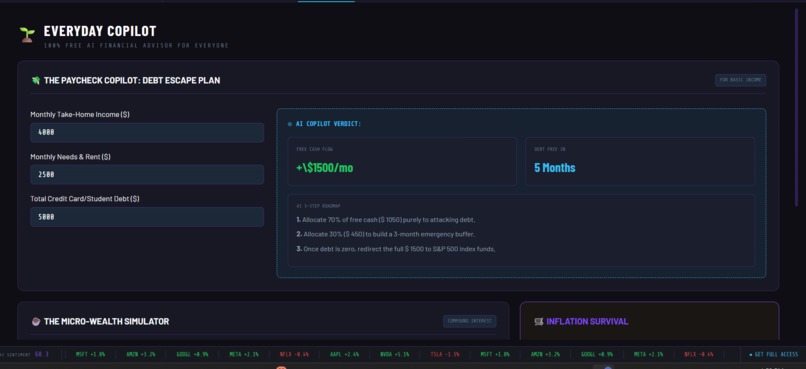
Task: Click roadmap step 2 about emergency buffer
Action: click(x=386, y=234)
